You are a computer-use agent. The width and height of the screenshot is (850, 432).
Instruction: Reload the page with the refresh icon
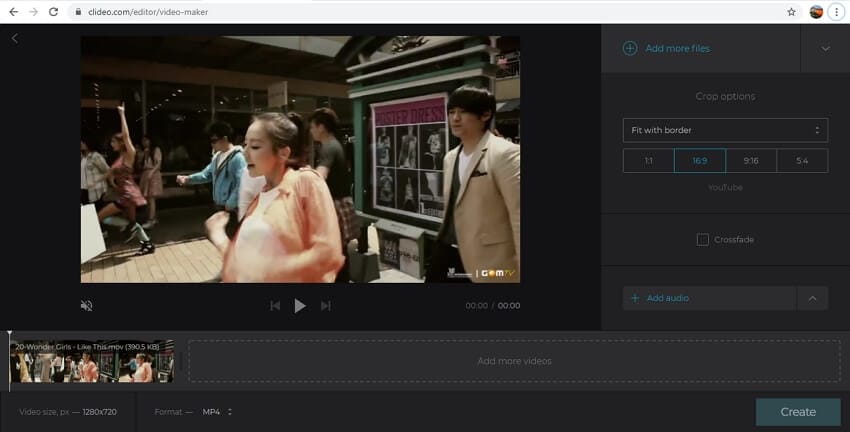(x=53, y=11)
